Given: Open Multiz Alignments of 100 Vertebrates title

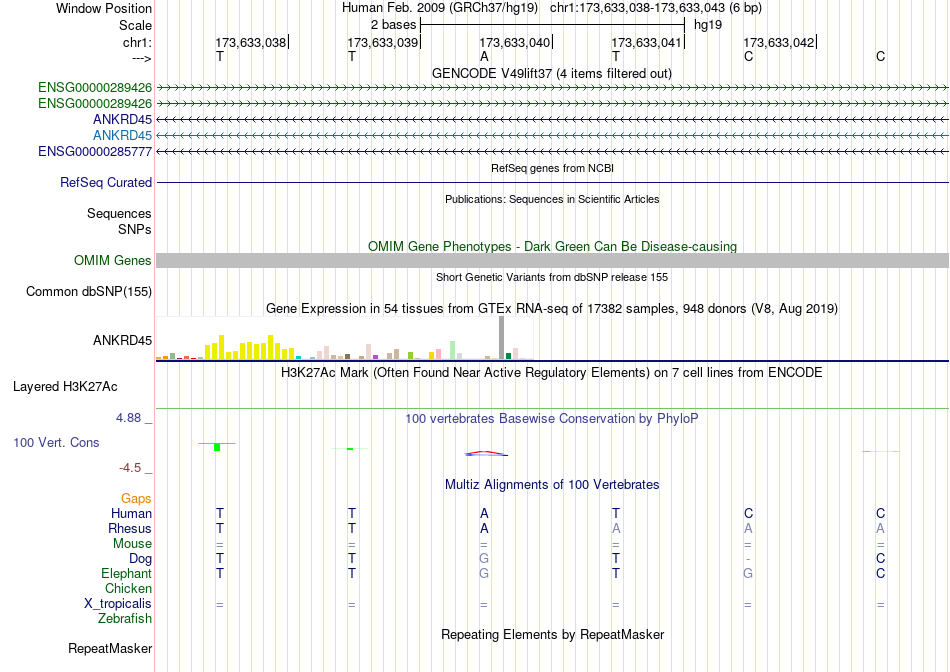Looking at the screenshot, I should tap(552, 485).
